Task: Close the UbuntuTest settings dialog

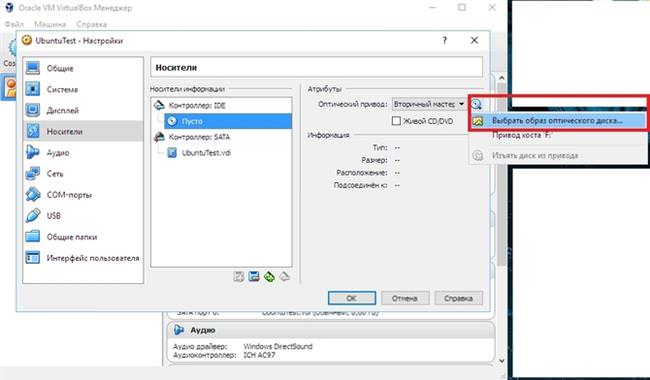Action: [x=474, y=41]
